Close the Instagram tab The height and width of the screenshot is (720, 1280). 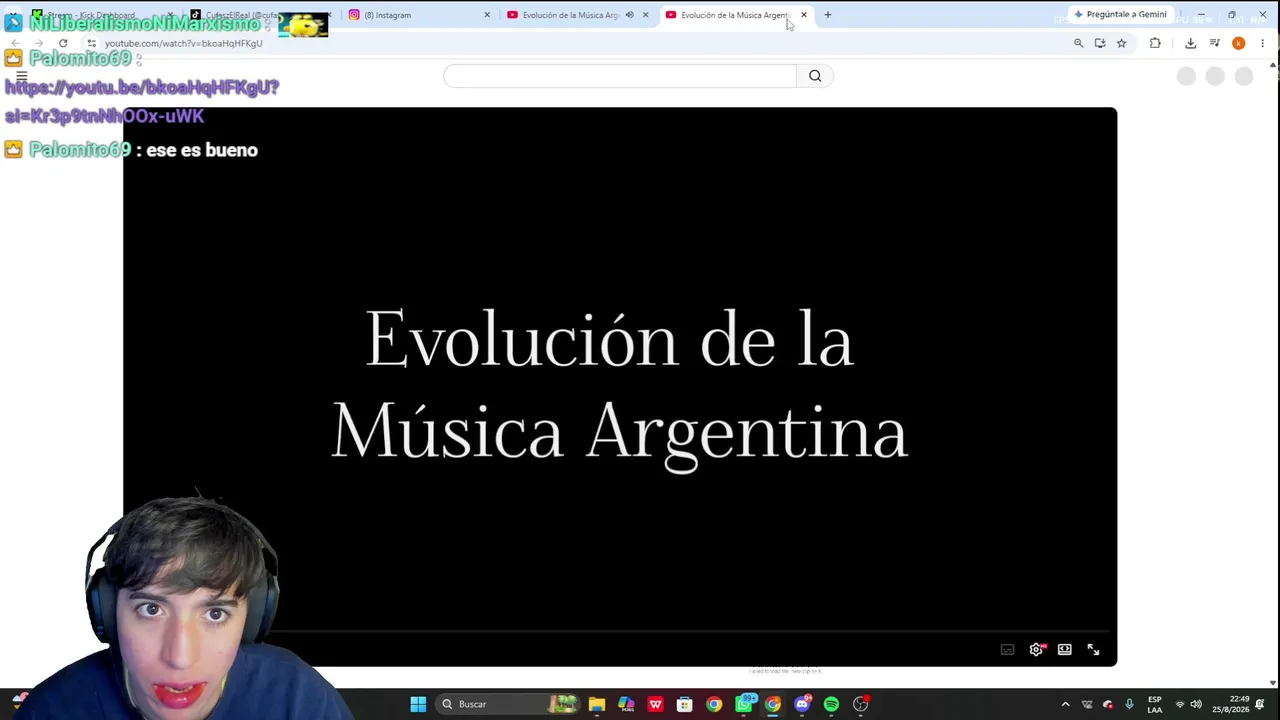487,15
